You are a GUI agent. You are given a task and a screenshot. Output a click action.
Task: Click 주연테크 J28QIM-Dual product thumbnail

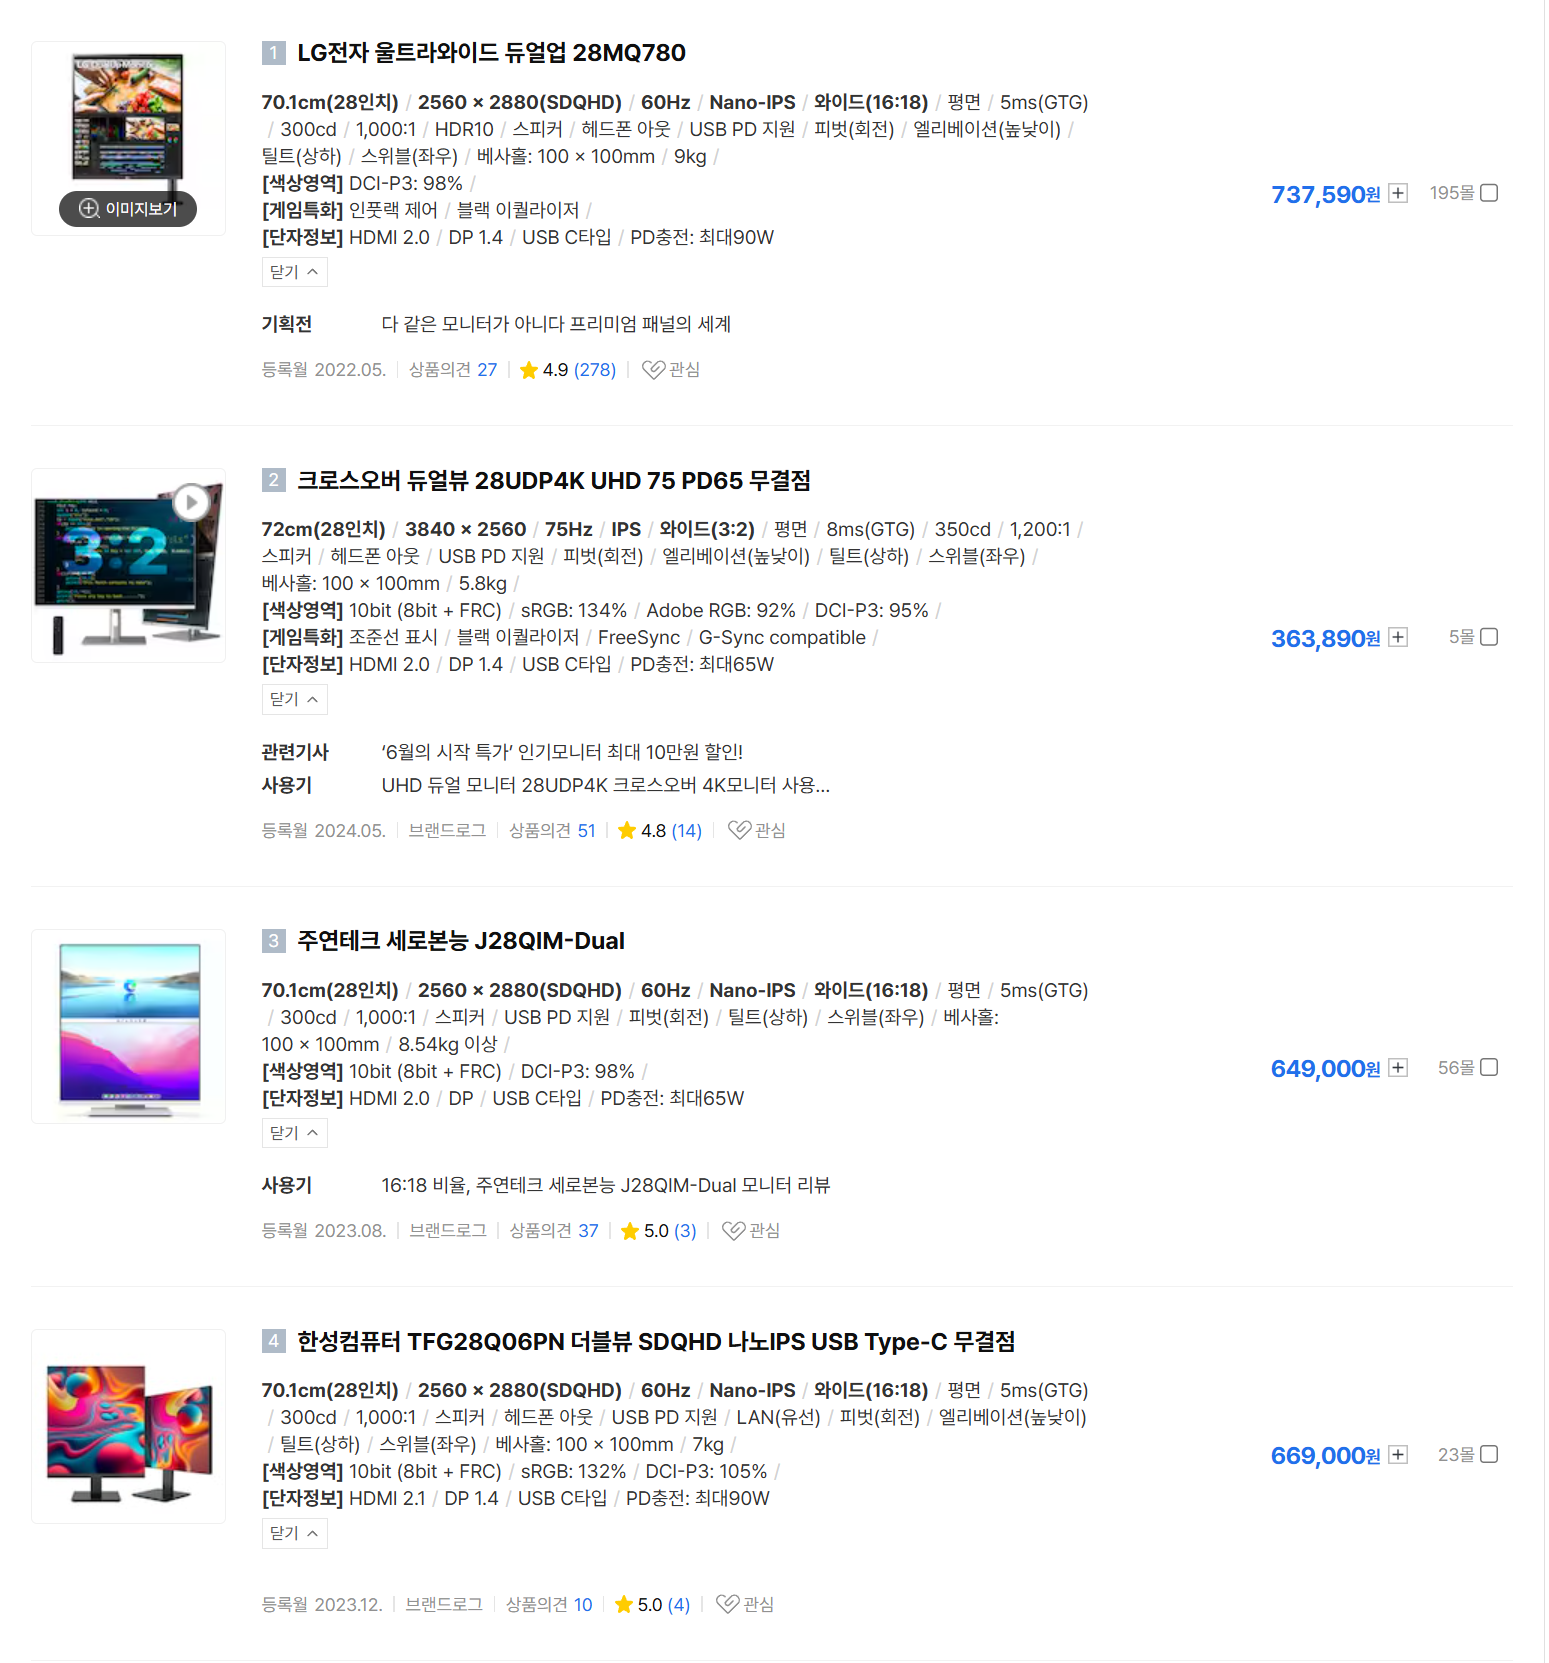point(129,1027)
